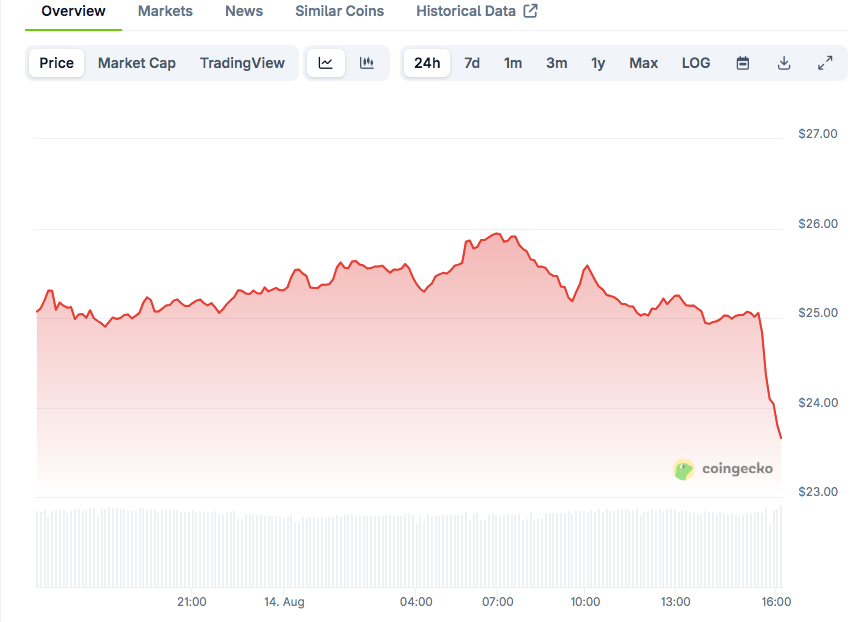Show Max time range

click(643, 63)
